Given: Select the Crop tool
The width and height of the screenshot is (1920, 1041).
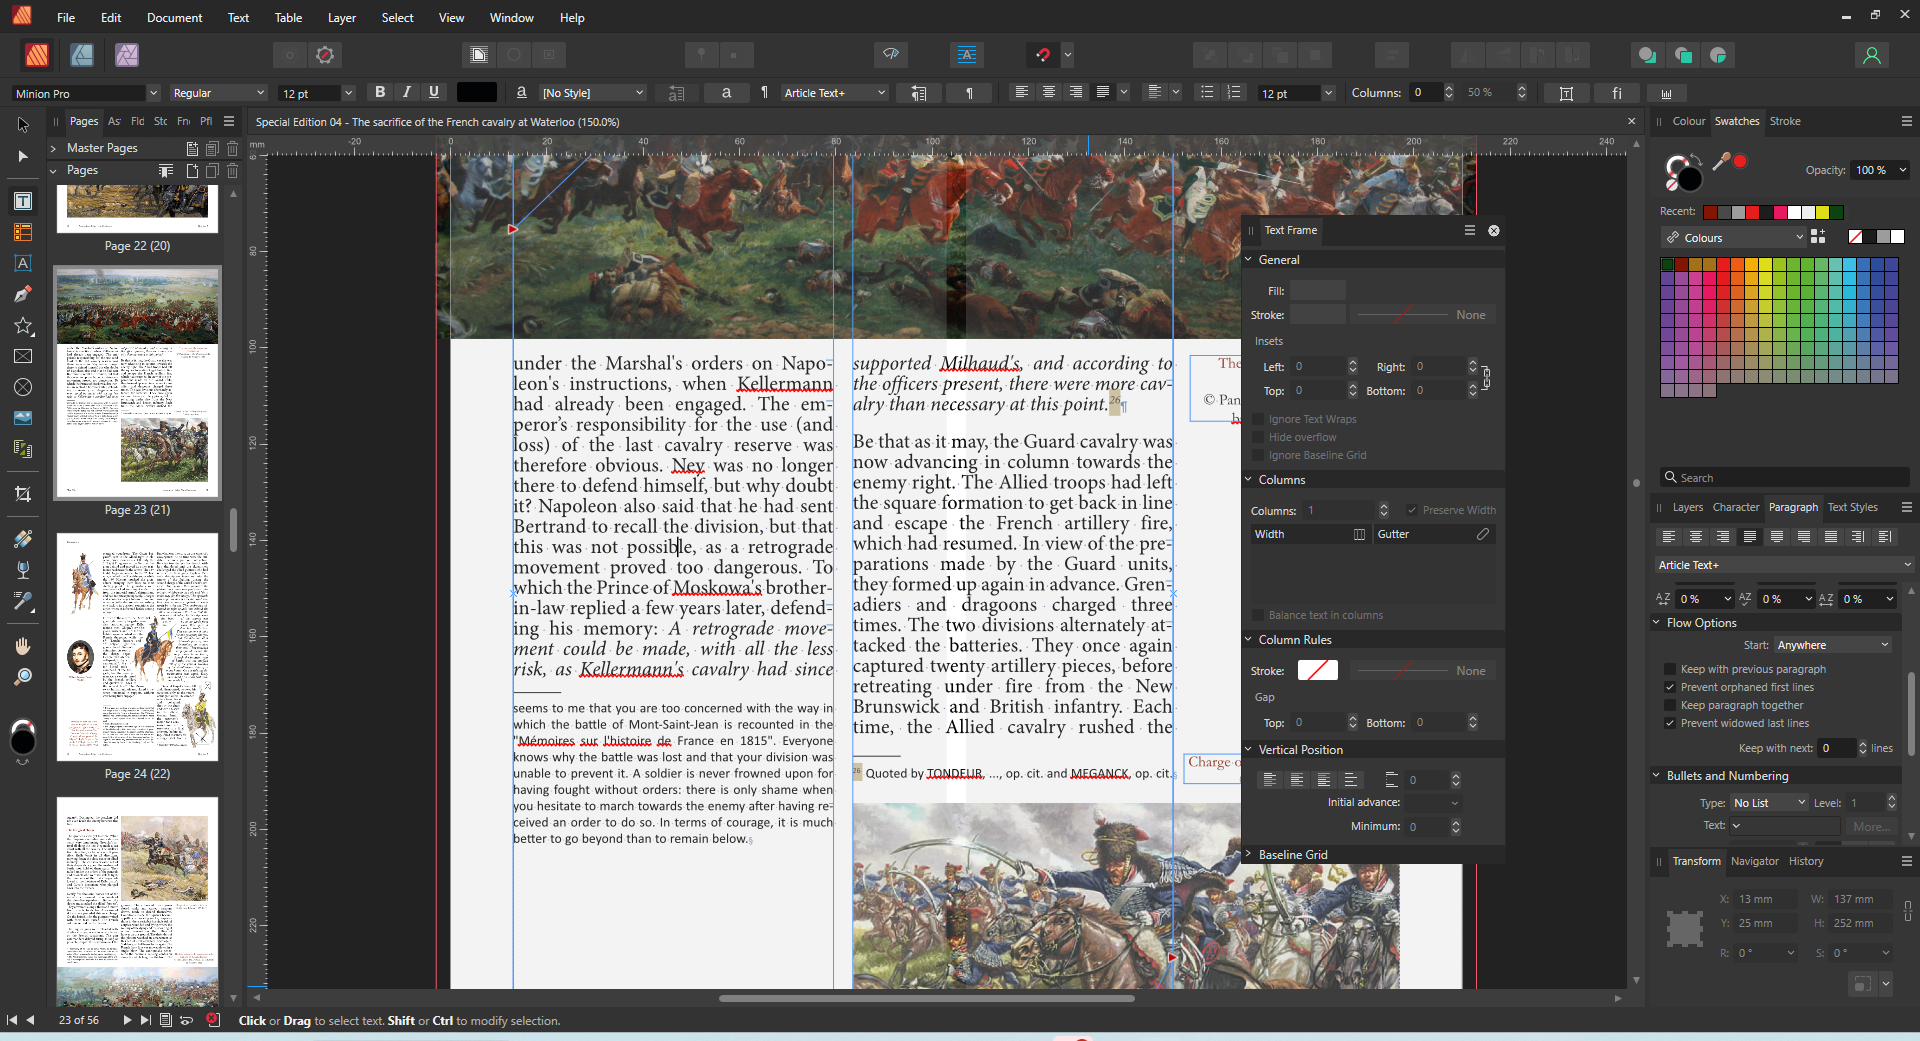Looking at the screenshot, I should (23, 494).
